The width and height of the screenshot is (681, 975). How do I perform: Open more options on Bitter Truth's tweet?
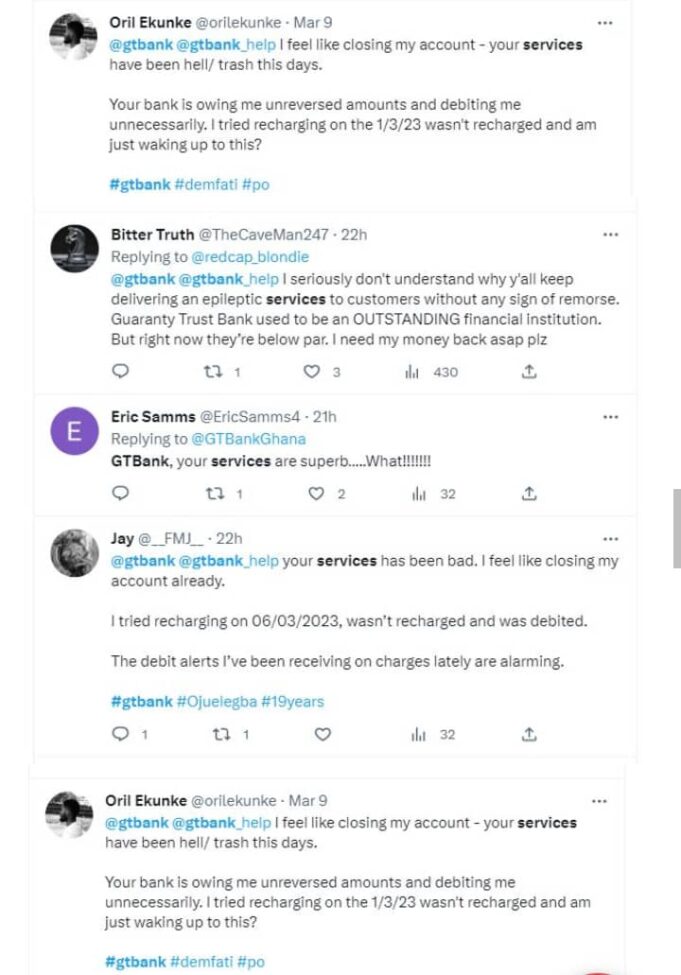610,235
